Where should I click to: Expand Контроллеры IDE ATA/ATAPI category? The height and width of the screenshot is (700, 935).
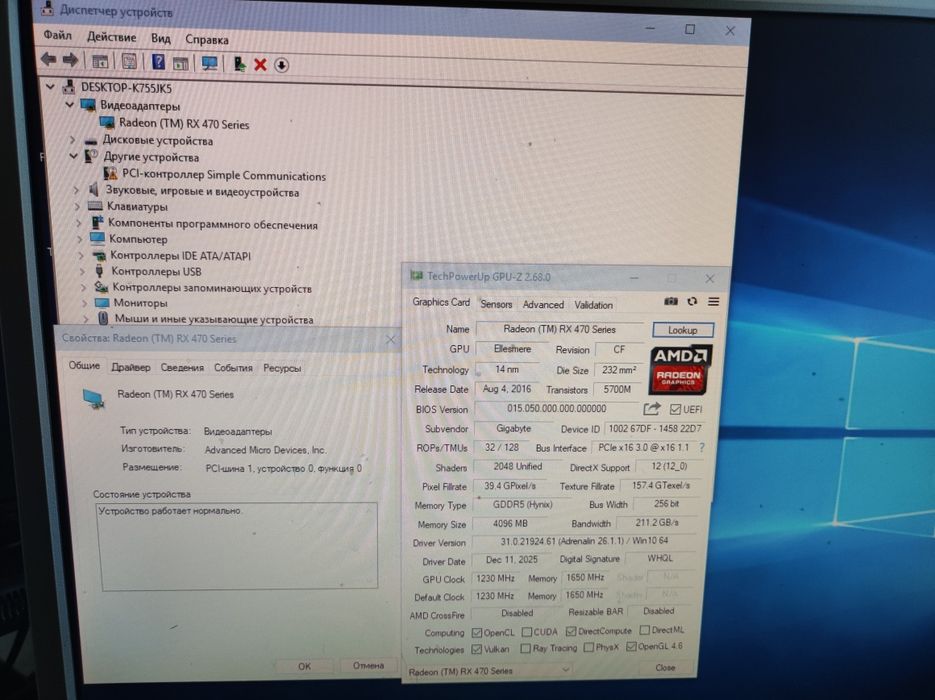pos(81,255)
